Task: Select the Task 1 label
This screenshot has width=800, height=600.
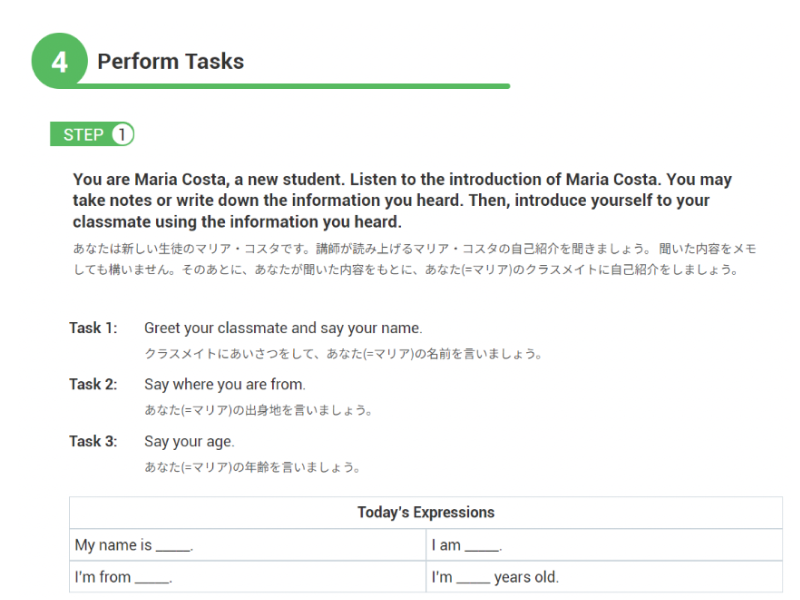Action: pyautogui.click(x=93, y=328)
